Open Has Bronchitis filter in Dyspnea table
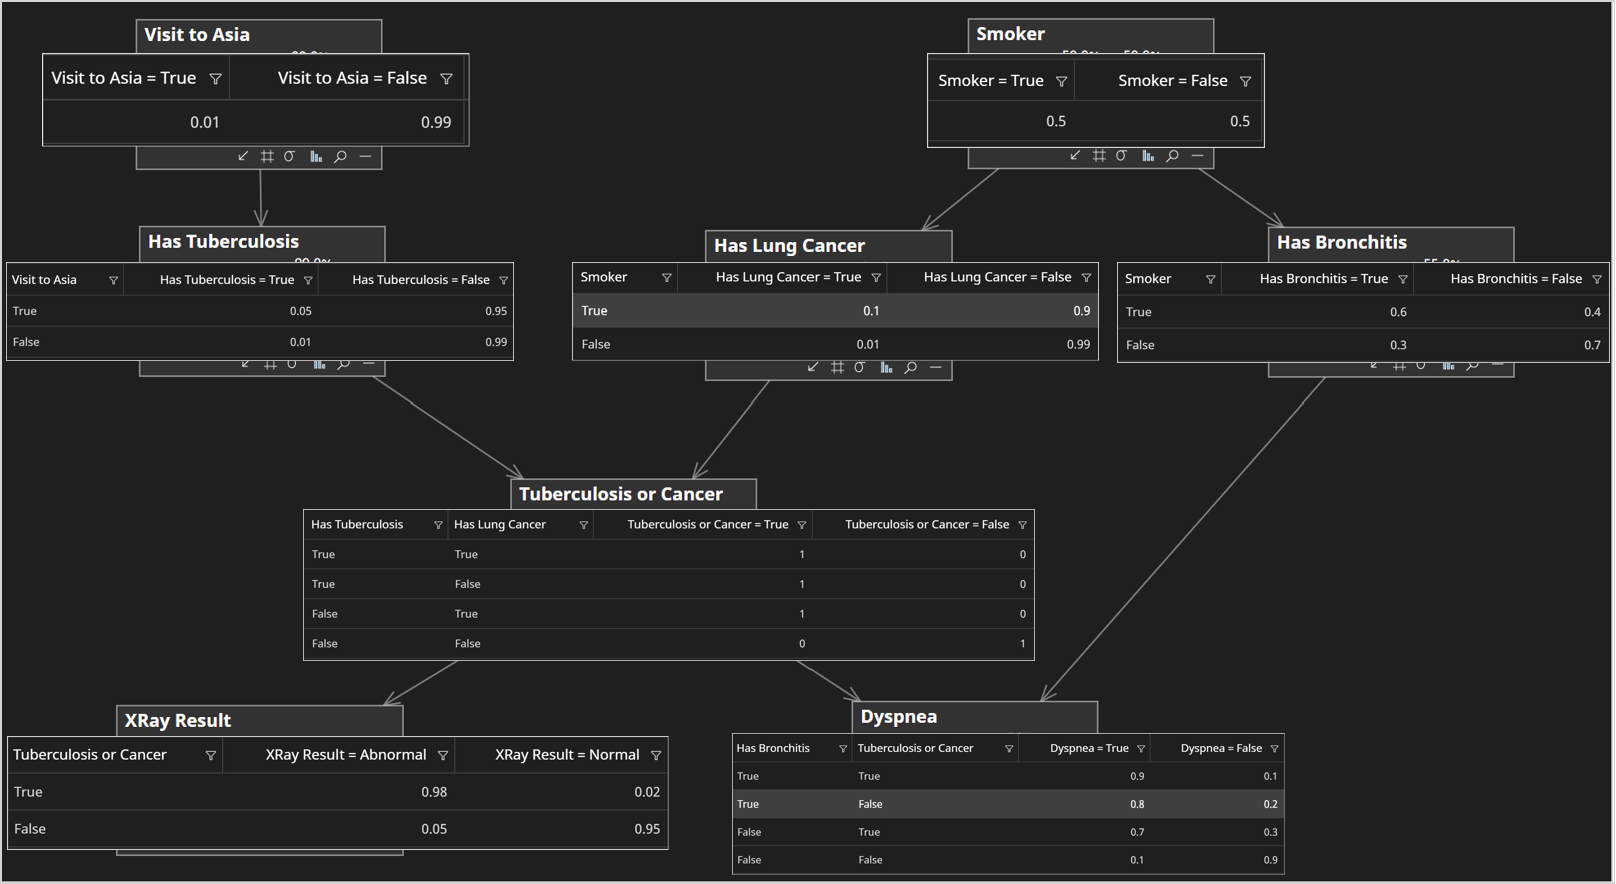Viewport: 1616px width, 884px height. (x=843, y=749)
